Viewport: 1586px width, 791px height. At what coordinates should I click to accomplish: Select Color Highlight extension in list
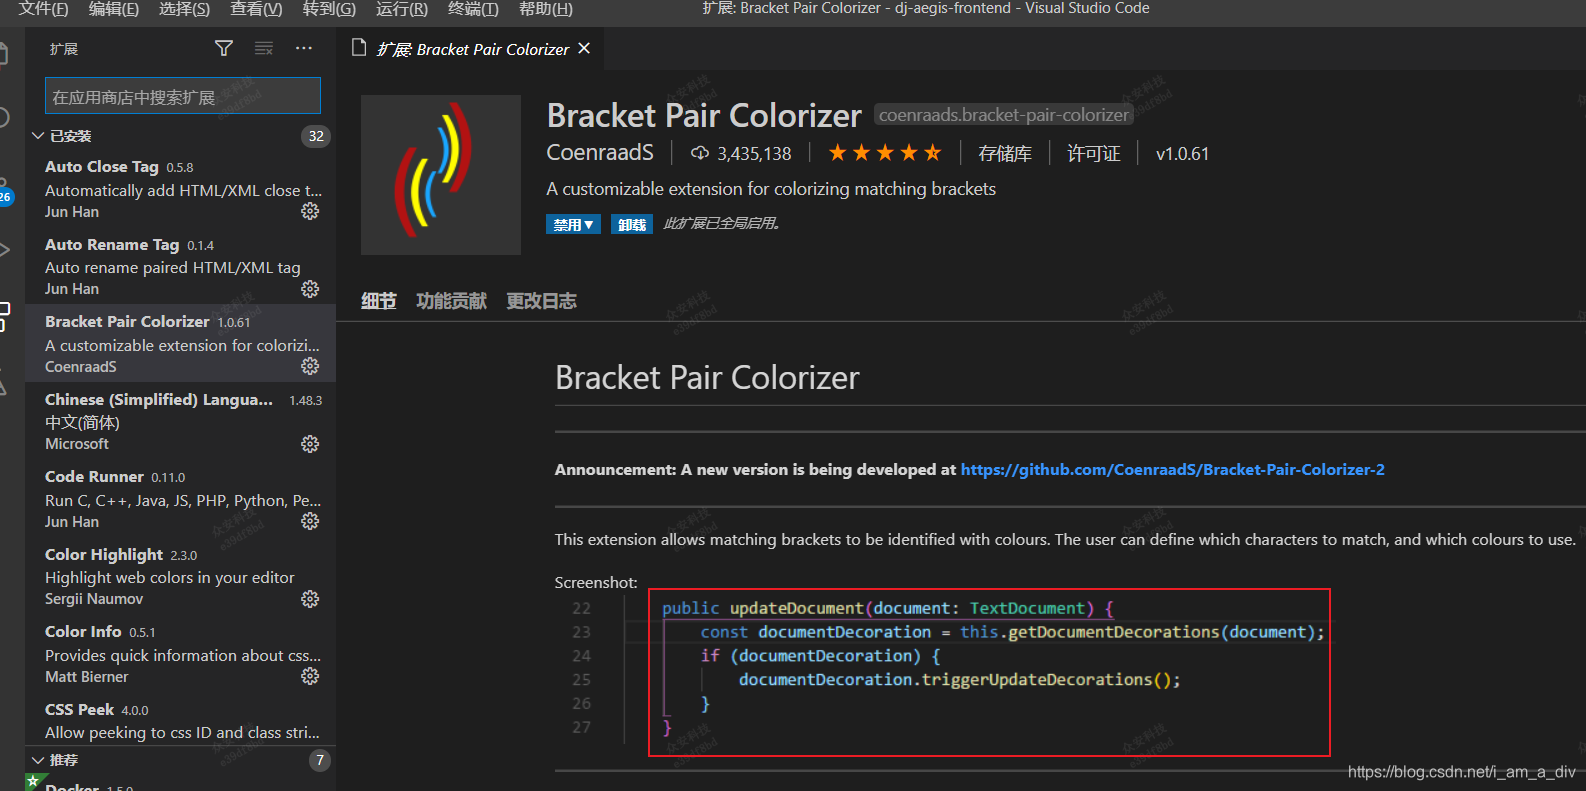point(180,576)
